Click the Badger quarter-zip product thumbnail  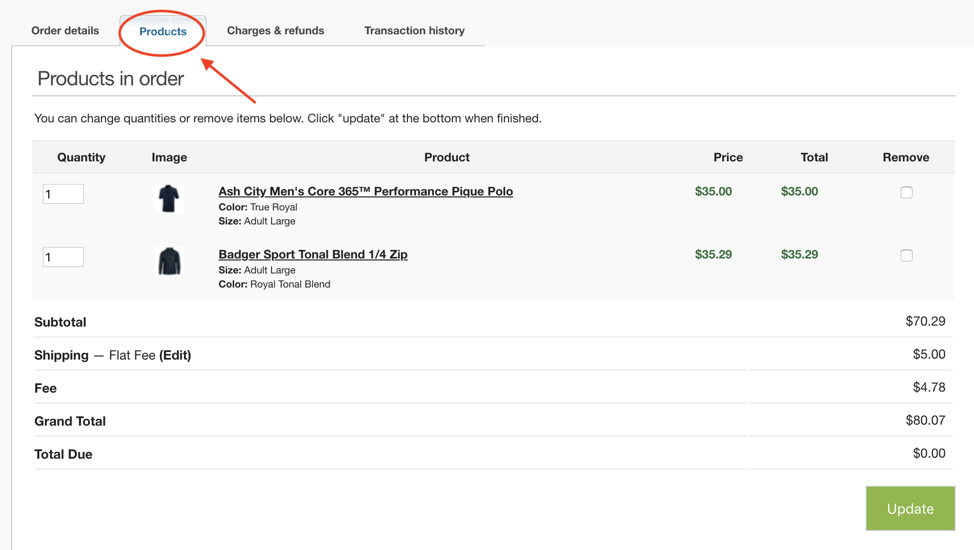click(169, 261)
